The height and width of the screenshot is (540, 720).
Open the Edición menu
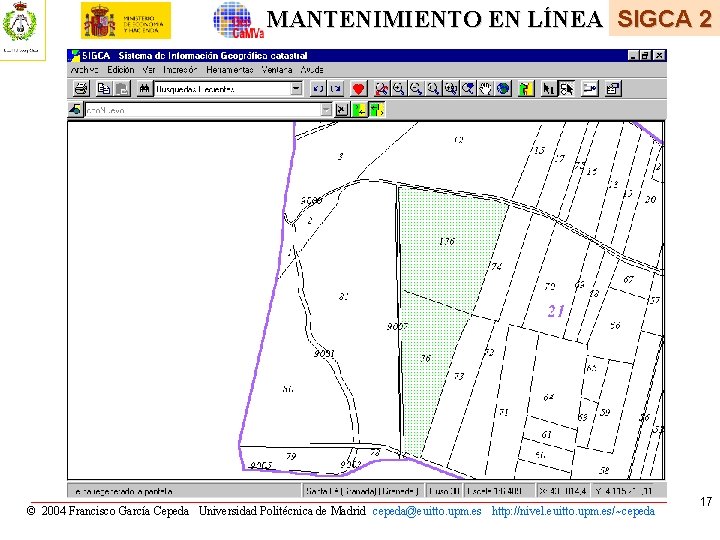click(121, 70)
